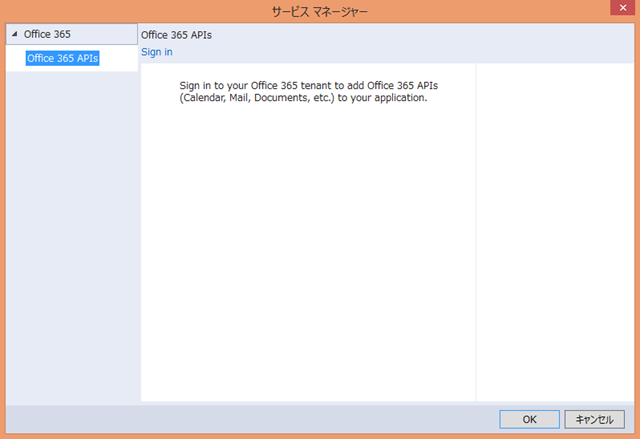Select the Office 365 root node
Viewport: 640px width, 439px height.
pyautogui.click(x=47, y=34)
